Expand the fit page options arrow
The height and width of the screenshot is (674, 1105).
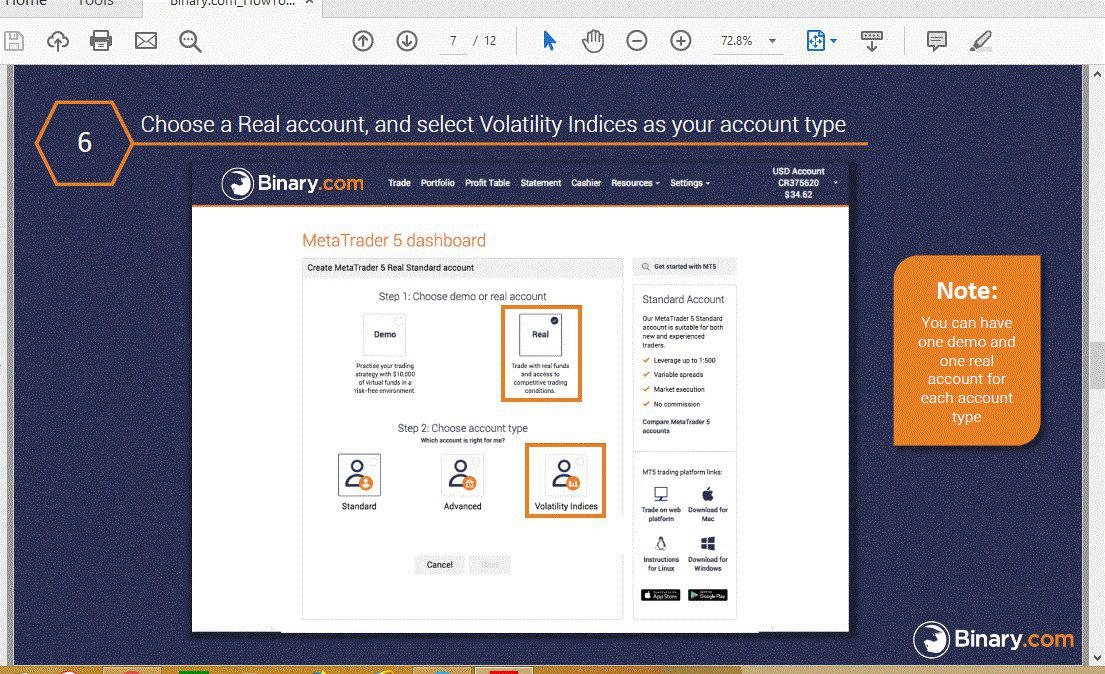point(834,41)
